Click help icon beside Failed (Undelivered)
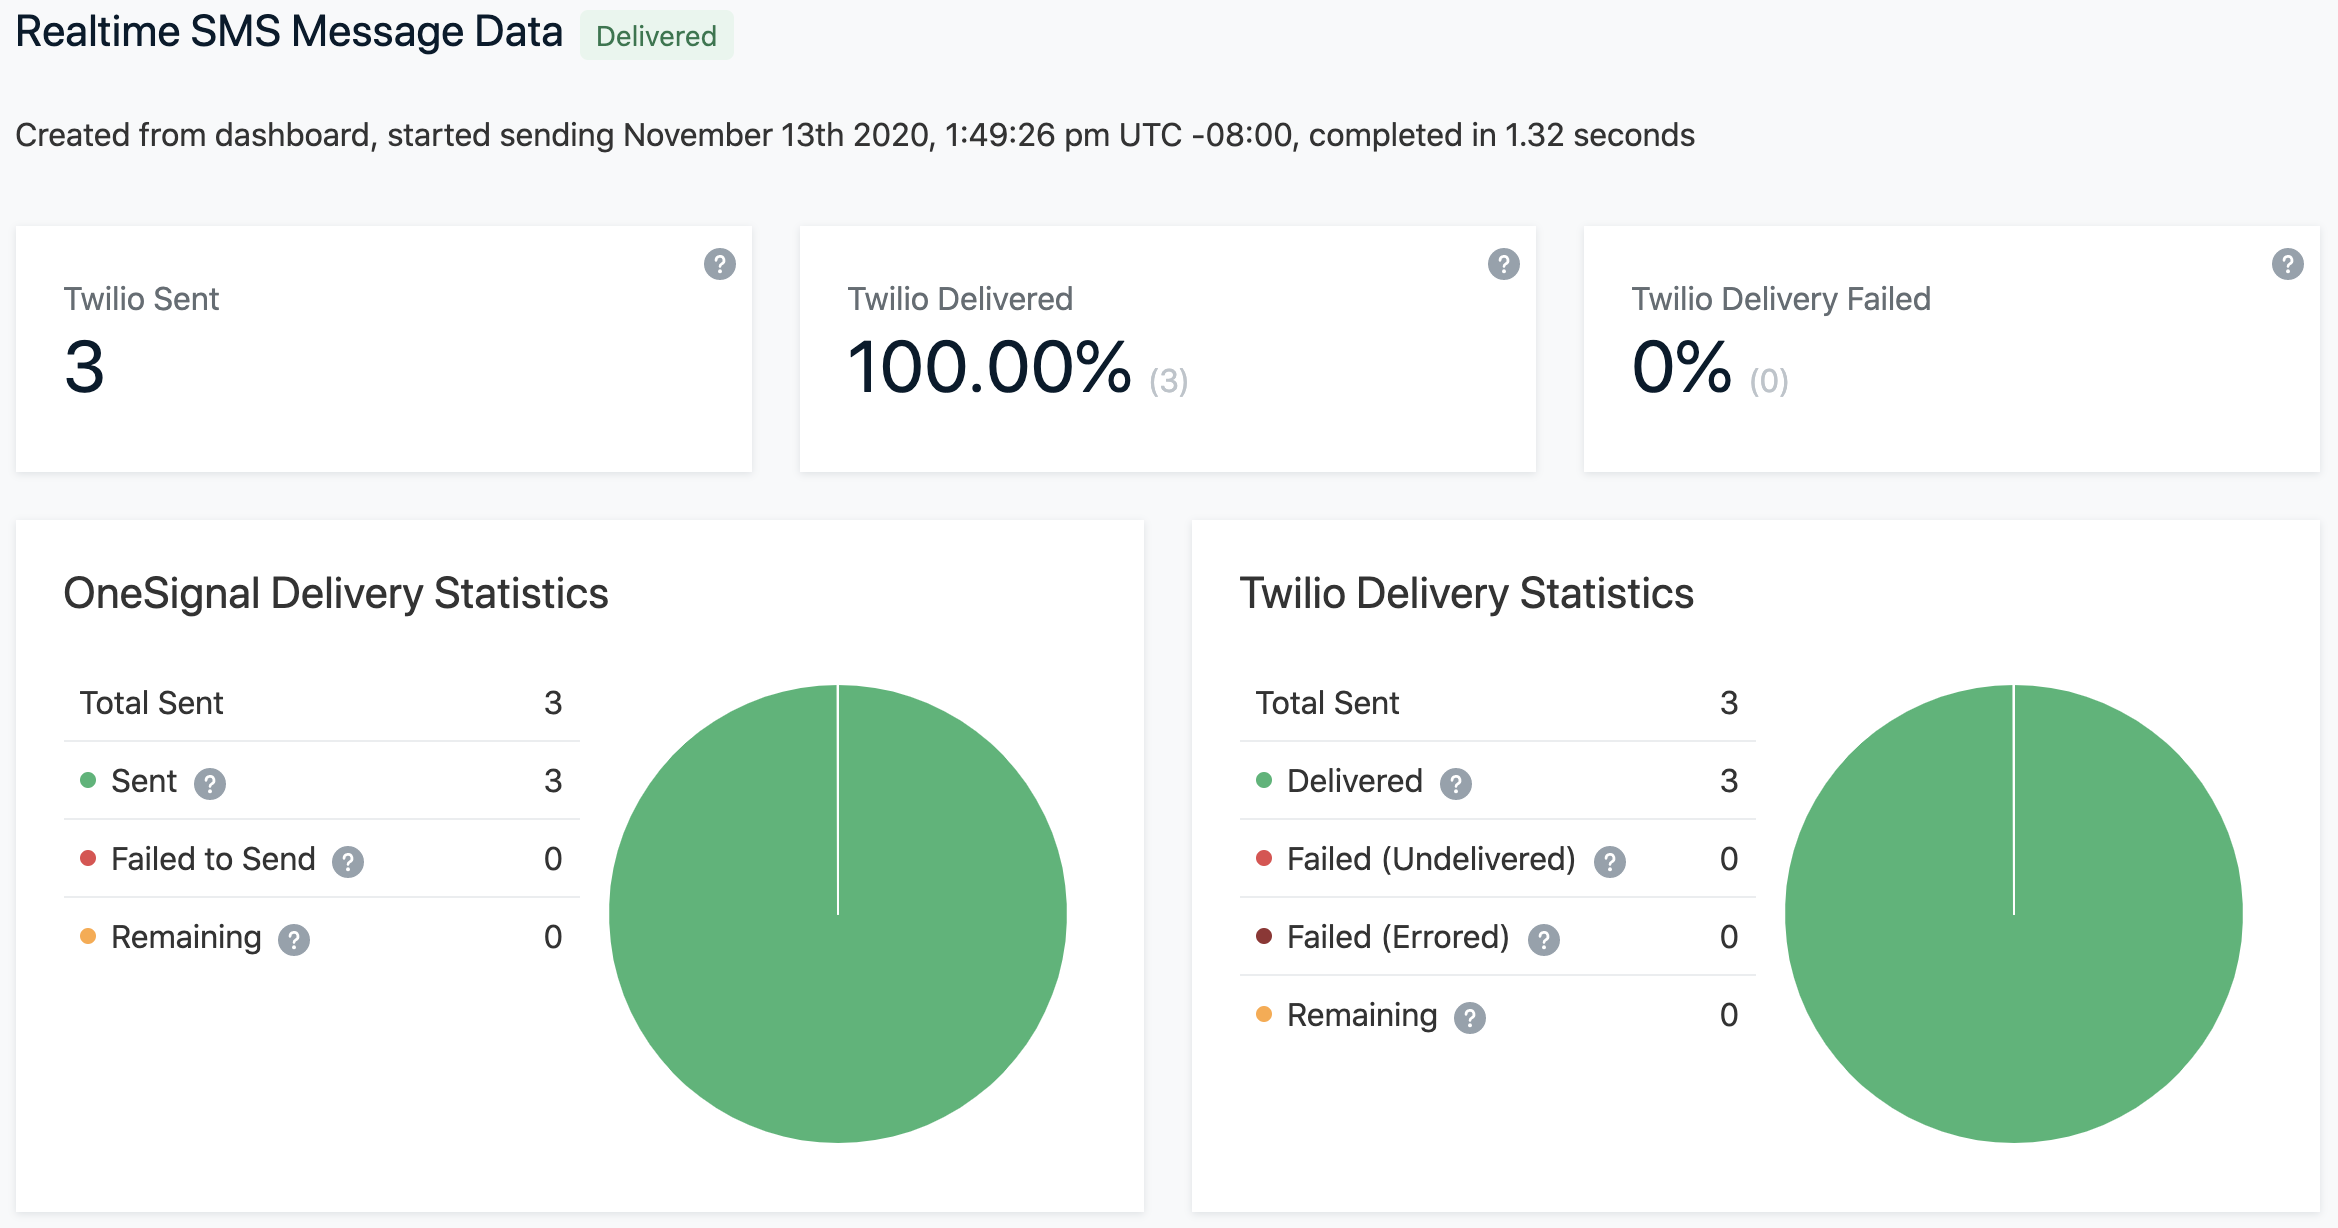 click(x=1610, y=861)
